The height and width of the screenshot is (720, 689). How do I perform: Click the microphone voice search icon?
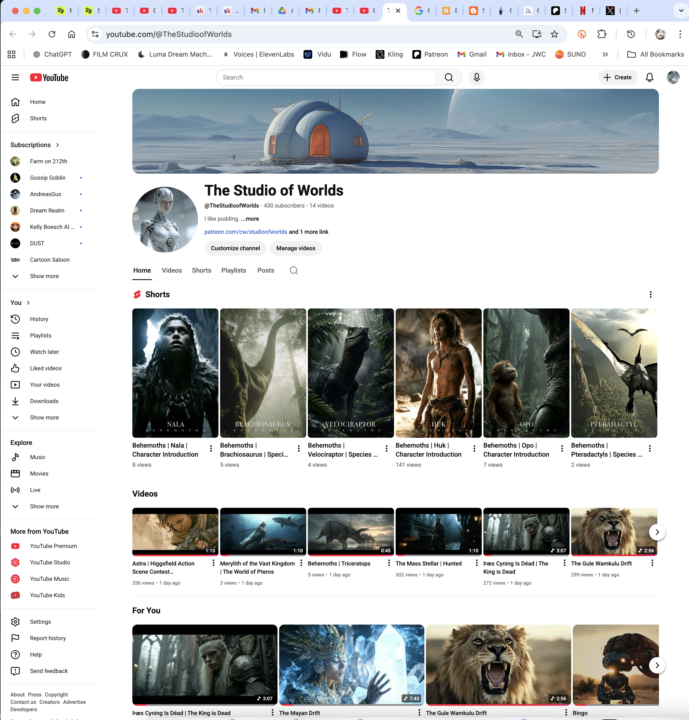477,77
